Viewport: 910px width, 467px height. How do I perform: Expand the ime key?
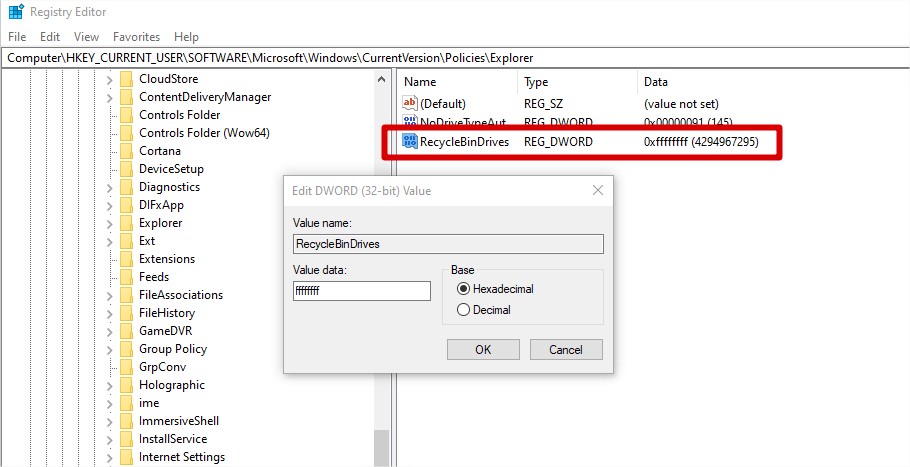pyautogui.click(x=109, y=403)
